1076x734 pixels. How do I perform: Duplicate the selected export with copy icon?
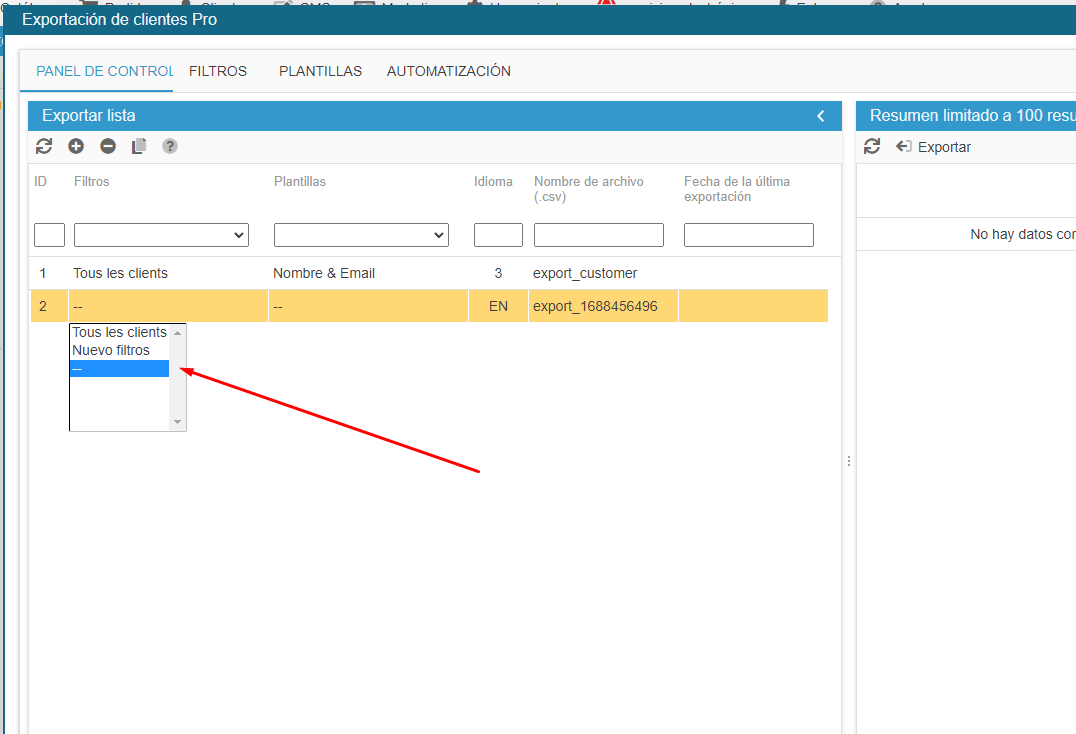click(x=139, y=146)
